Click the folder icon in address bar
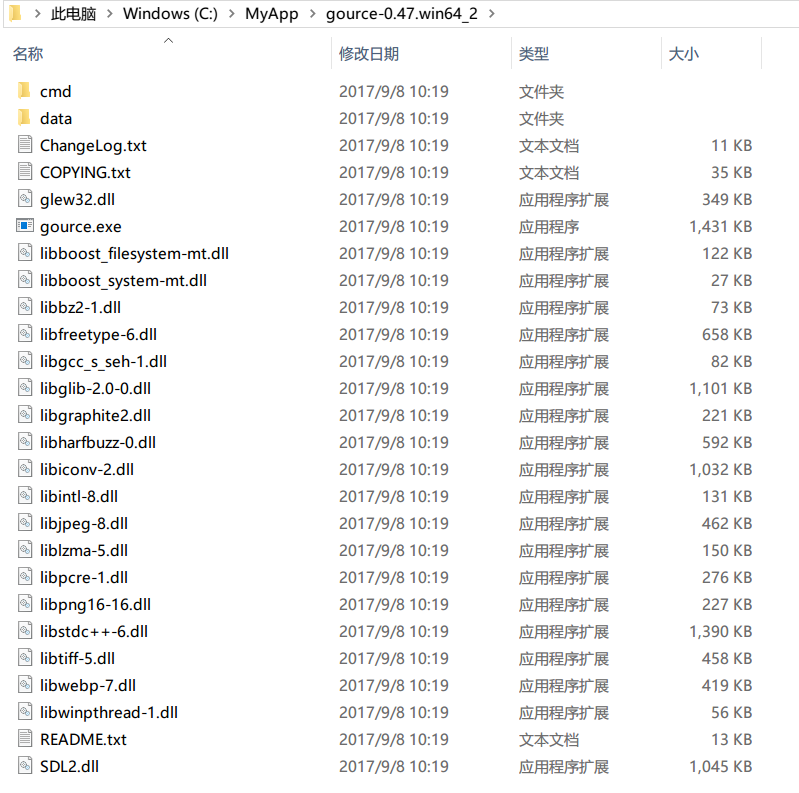 point(15,13)
